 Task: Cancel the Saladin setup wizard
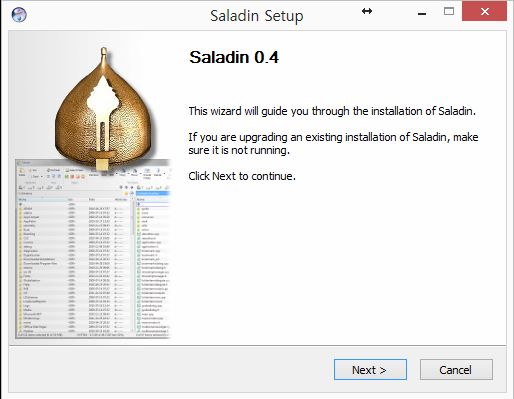coord(456,369)
